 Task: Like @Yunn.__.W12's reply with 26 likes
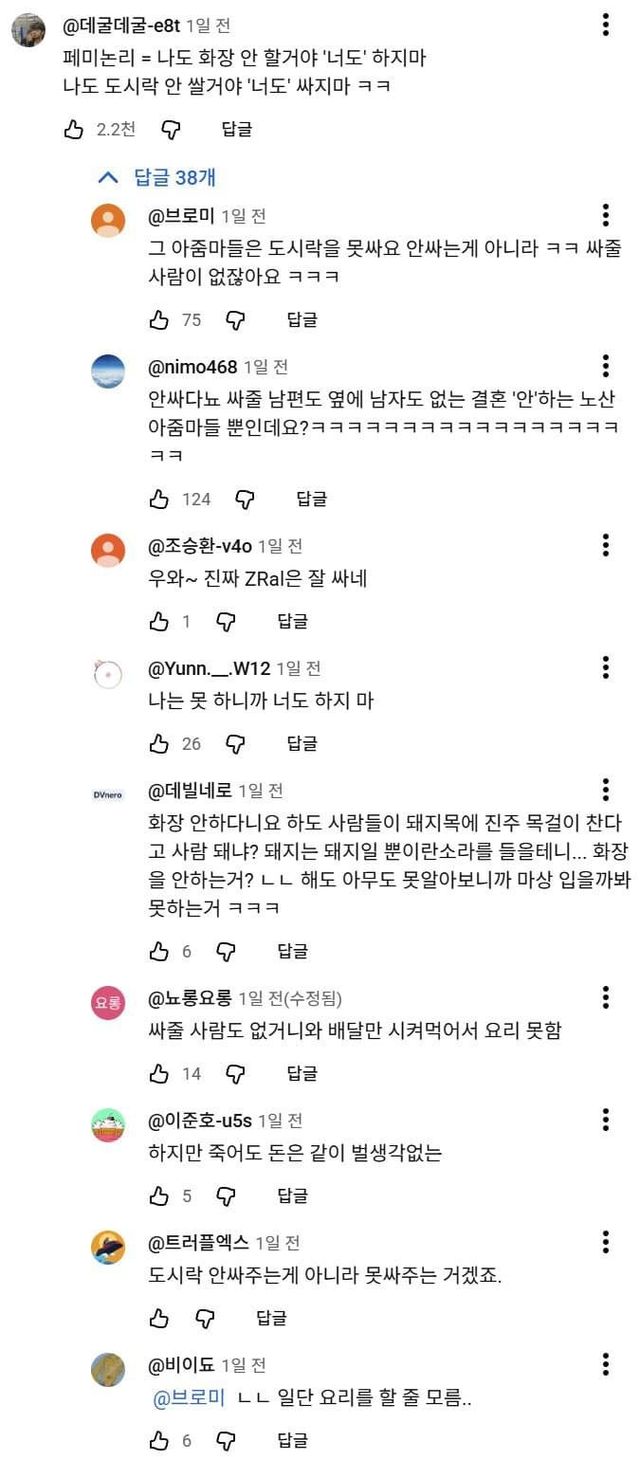pos(158,743)
